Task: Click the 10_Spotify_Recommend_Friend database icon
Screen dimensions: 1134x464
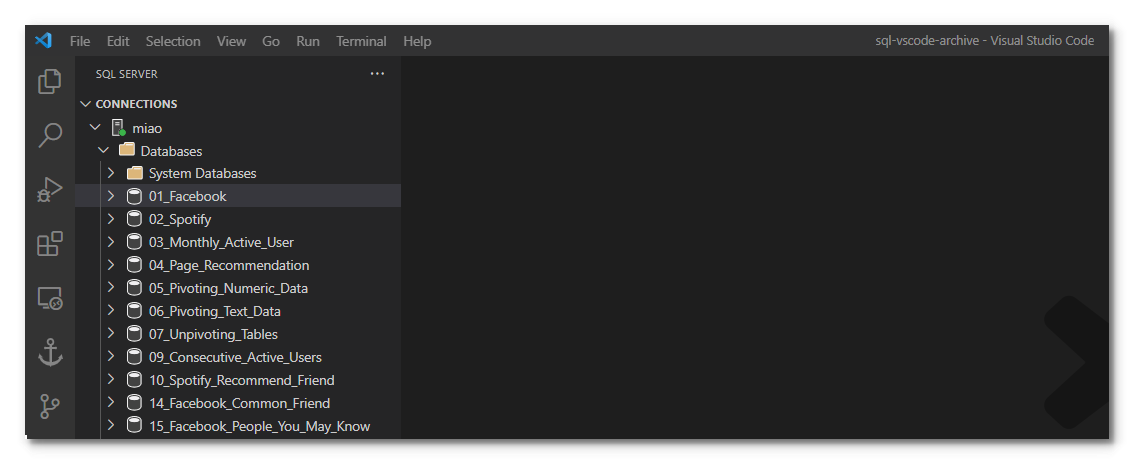Action: (135, 380)
